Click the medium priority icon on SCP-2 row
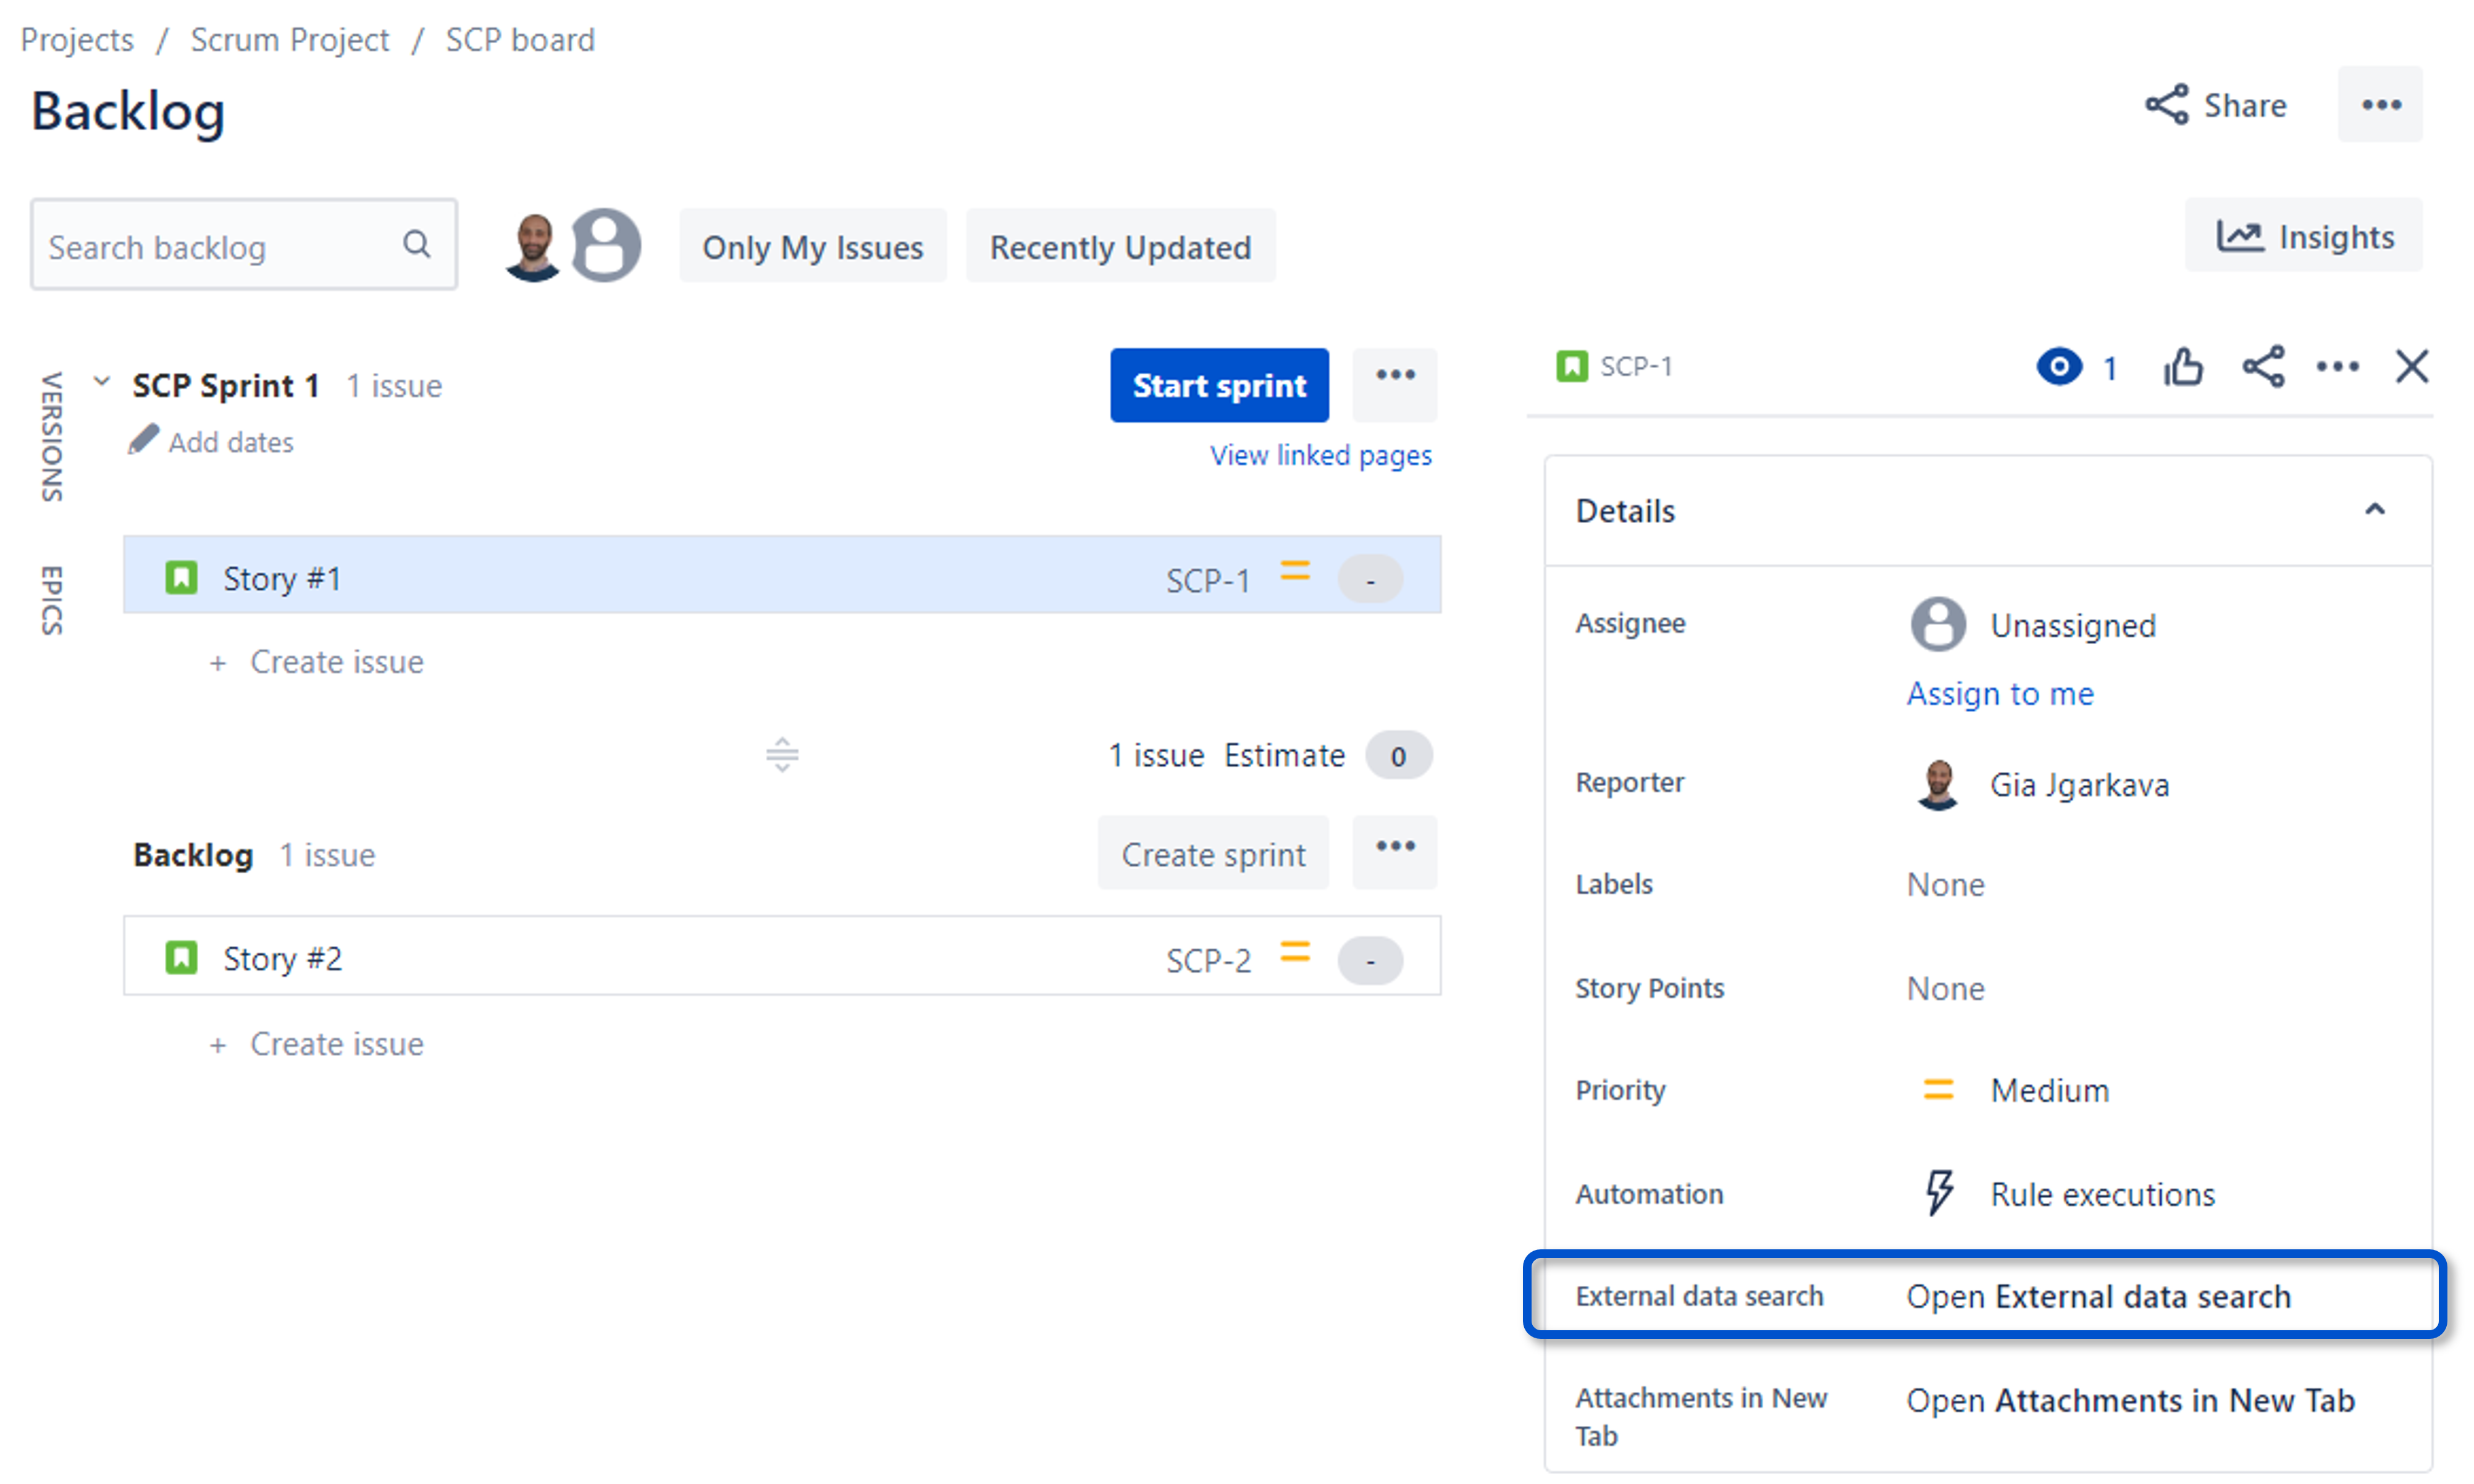 [1295, 952]
